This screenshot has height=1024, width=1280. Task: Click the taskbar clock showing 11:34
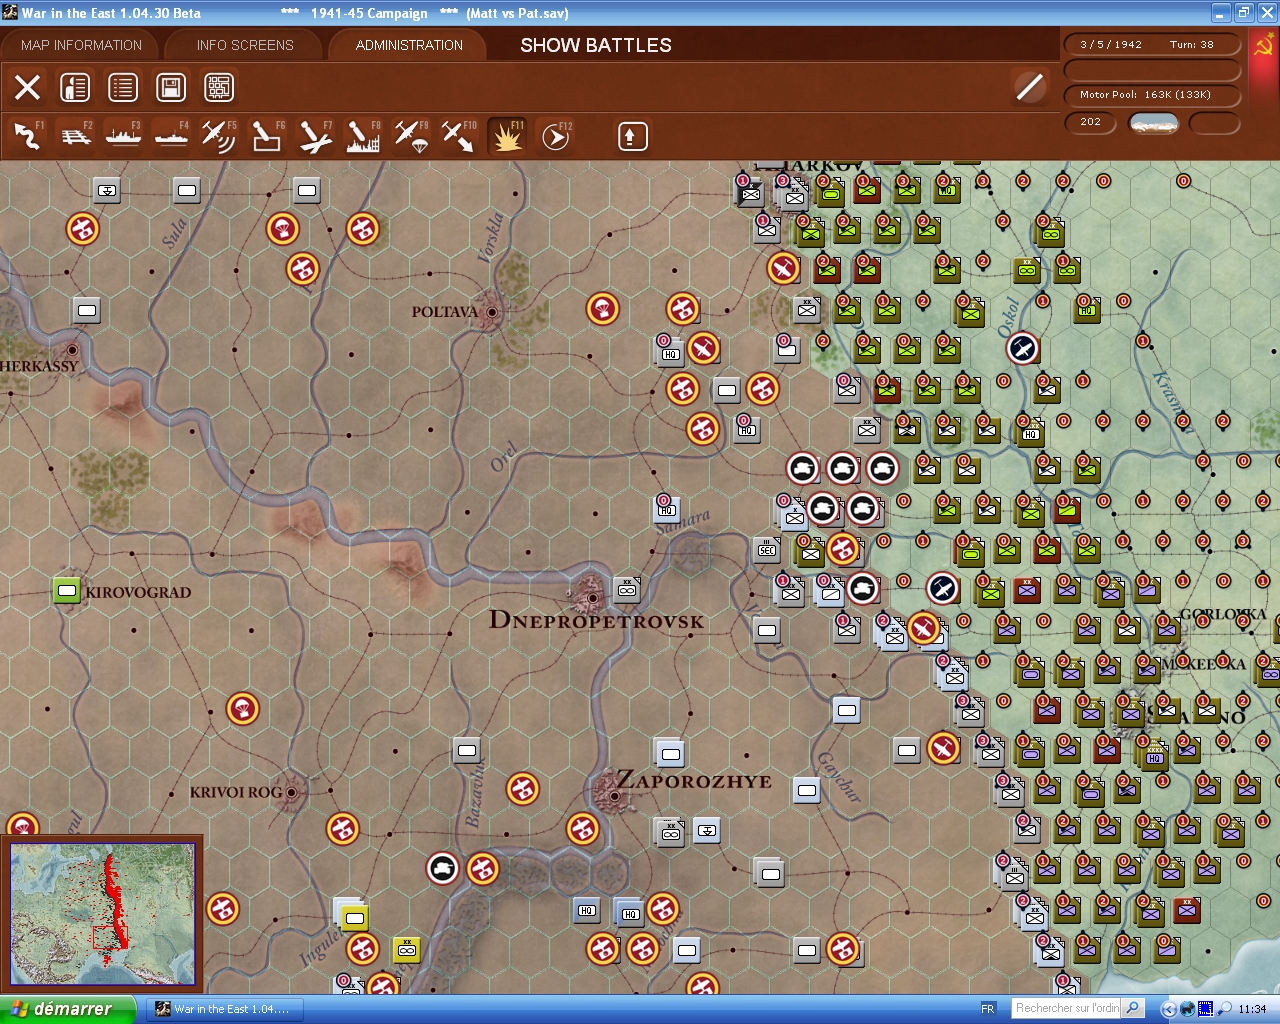[1251, 1009]
